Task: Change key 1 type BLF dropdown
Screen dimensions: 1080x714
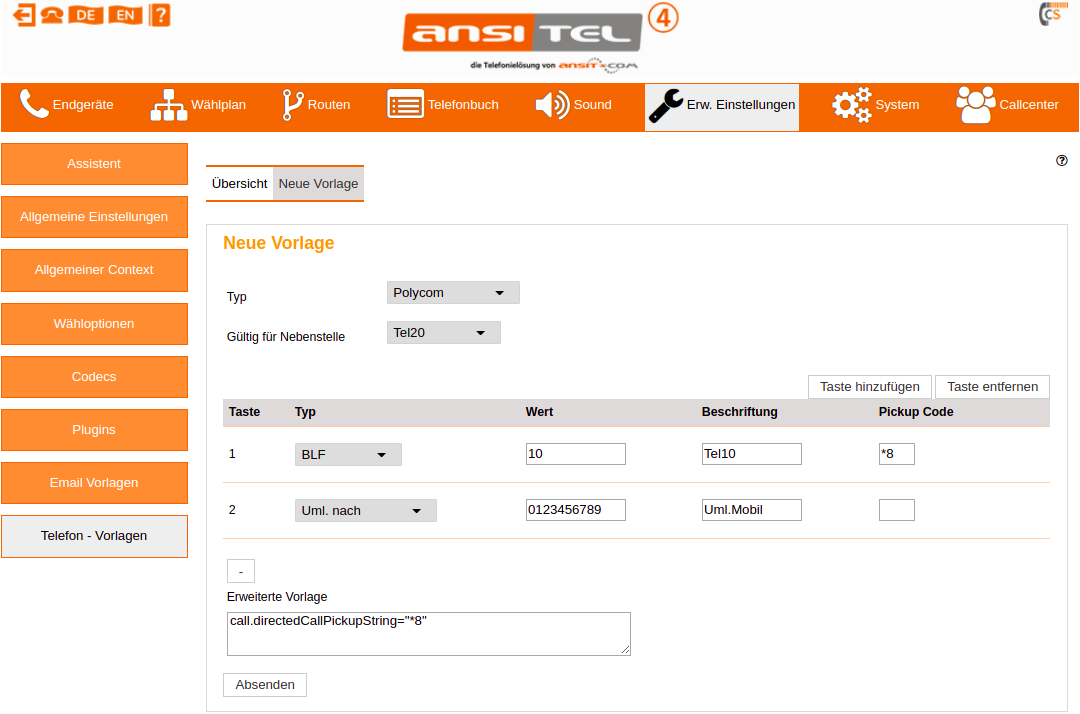Action: pyautogui.click(x=348, y=455)
